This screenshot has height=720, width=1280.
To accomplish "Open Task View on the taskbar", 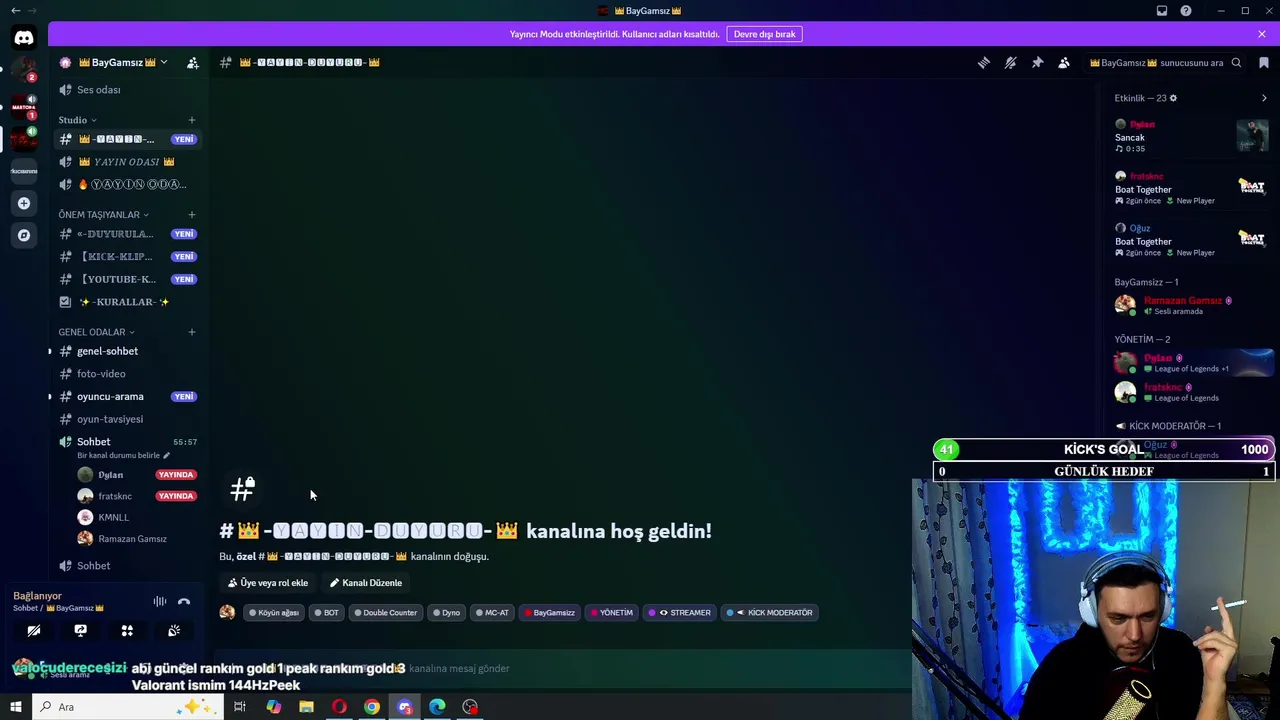I will 240,707.
